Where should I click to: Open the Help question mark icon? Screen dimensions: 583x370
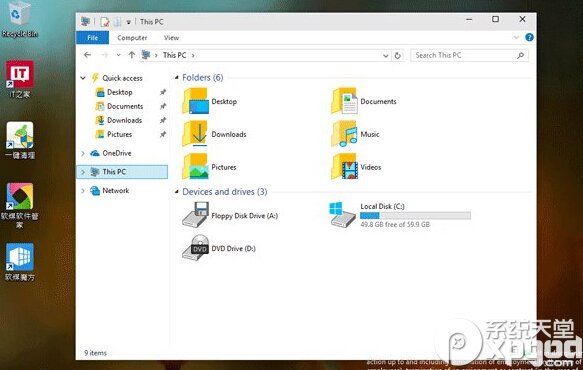click(529, 37)
